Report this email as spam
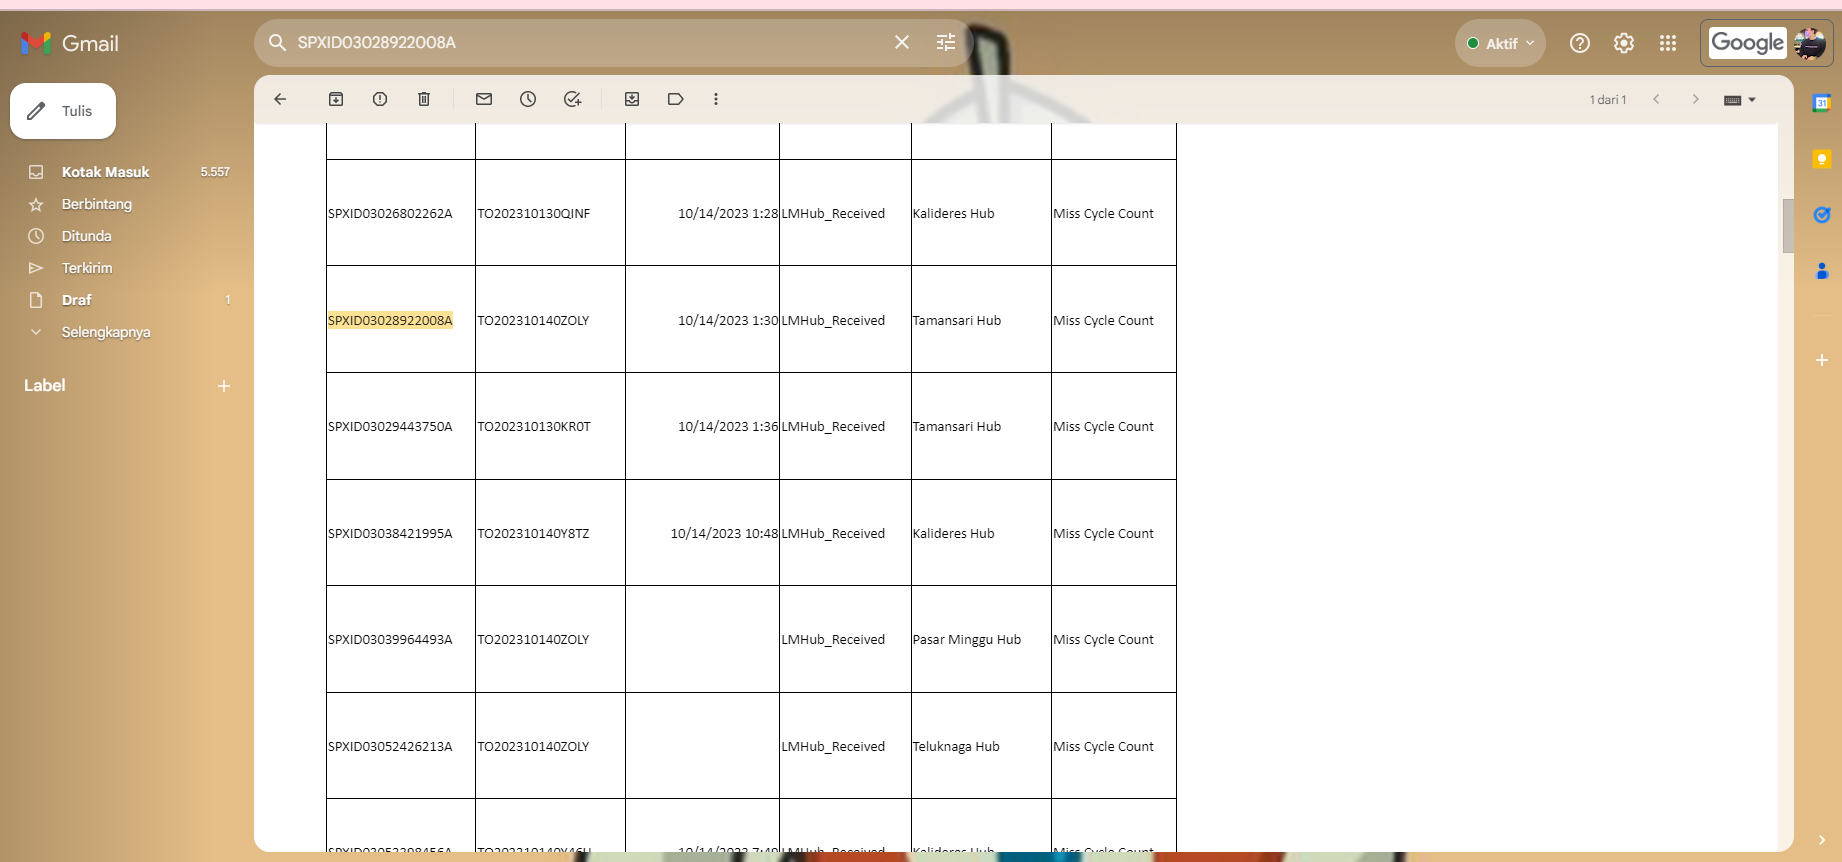This screenshot has height=862, width=1842. click(x=380, y=99)
